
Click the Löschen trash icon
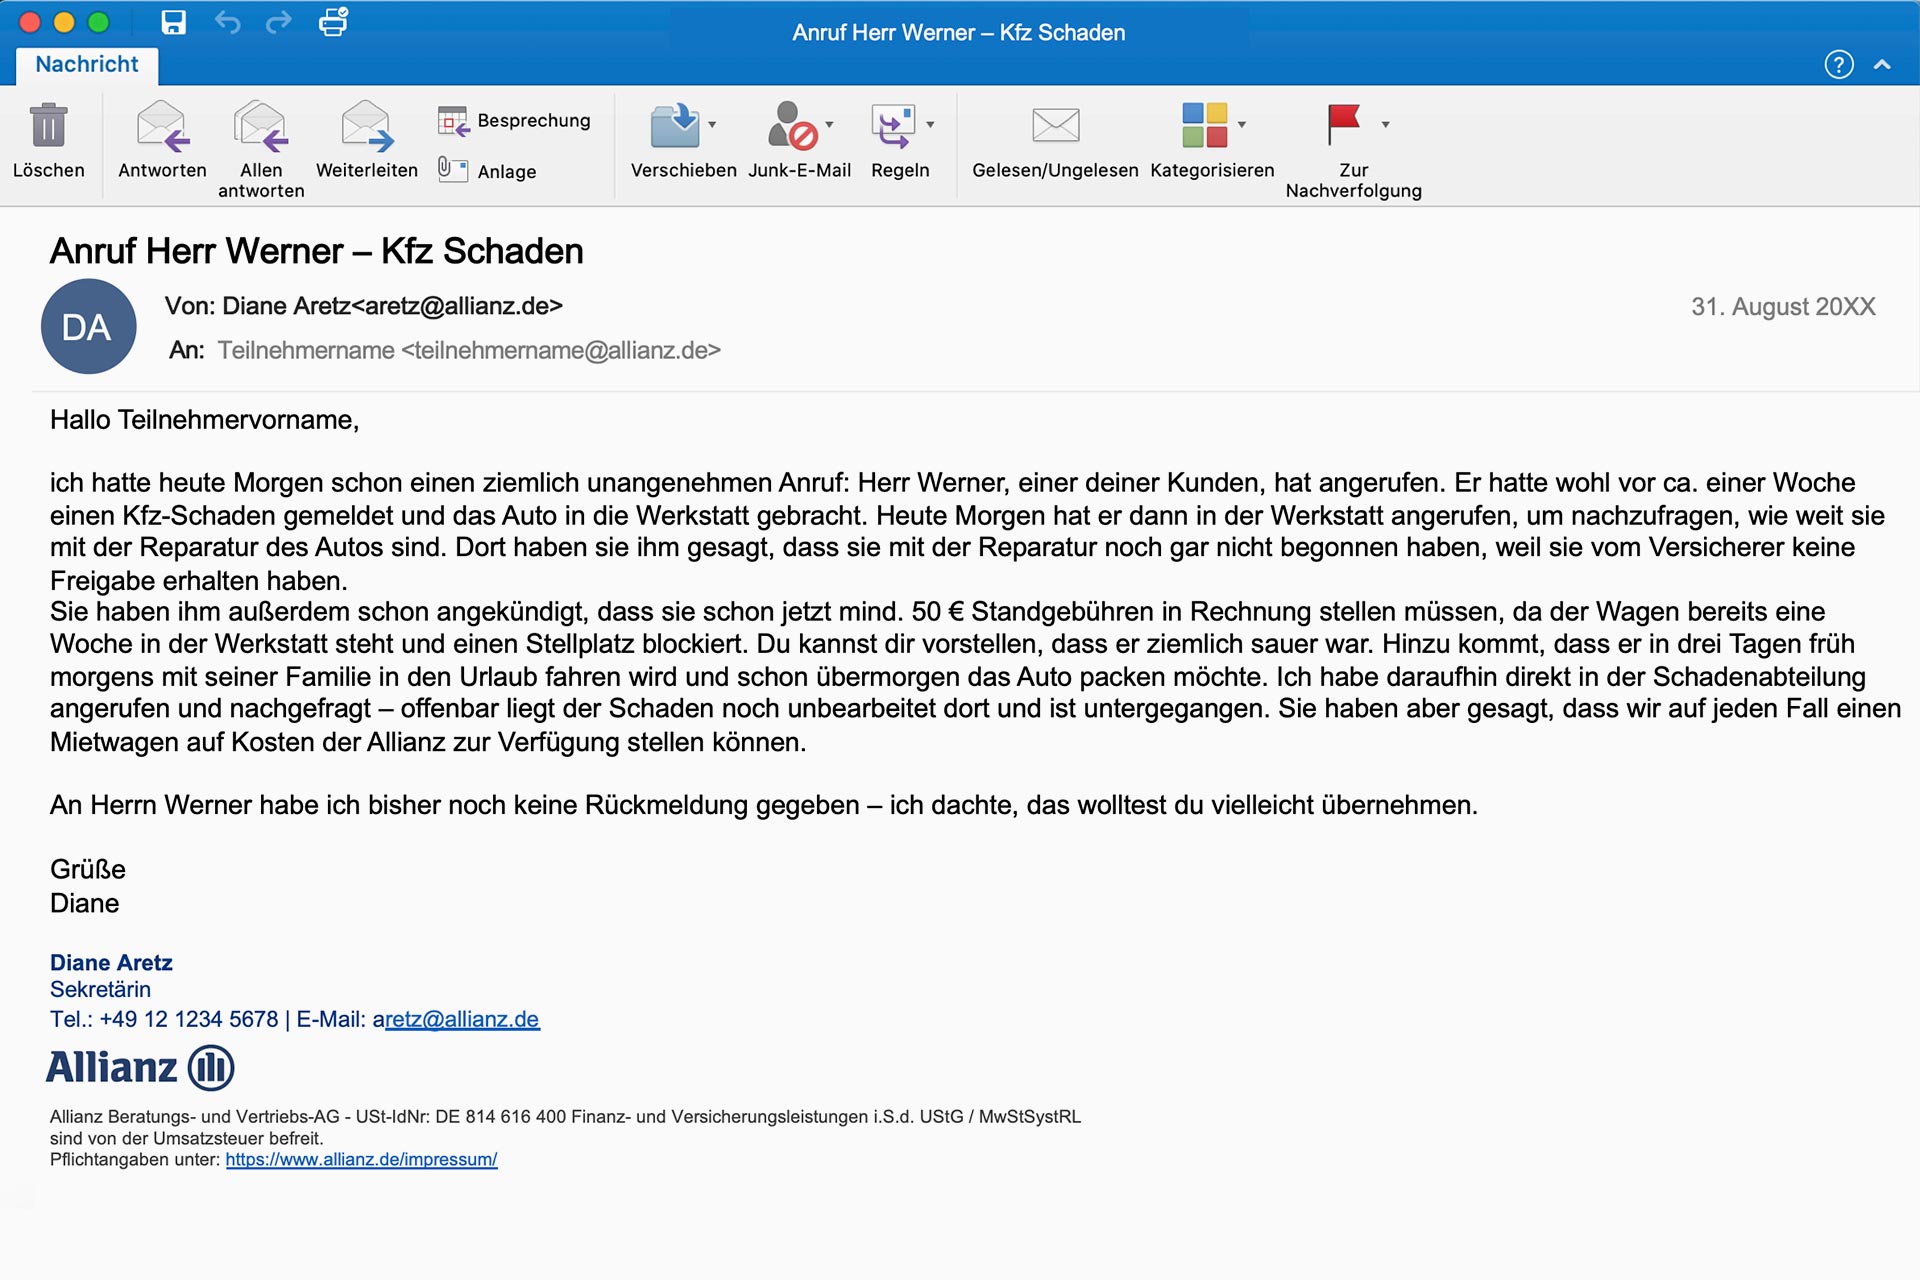tap(48, 126)
